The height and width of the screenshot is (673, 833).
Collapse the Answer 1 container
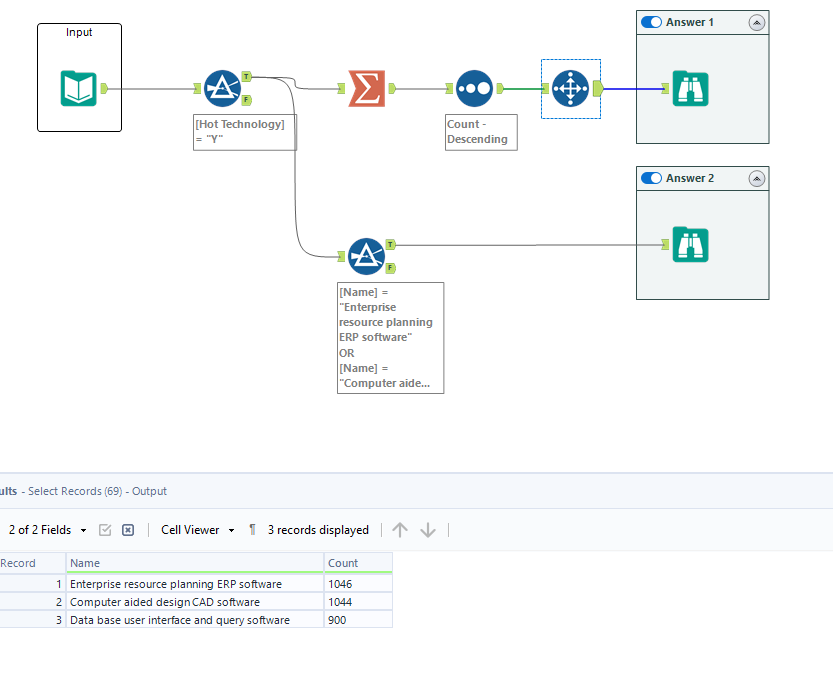pyautogui.click(x=757, y=22)
